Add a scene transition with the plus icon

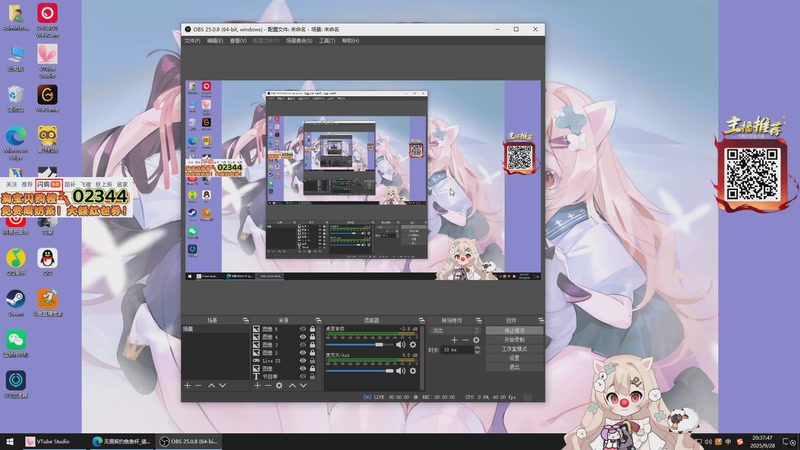pos(454,340)
